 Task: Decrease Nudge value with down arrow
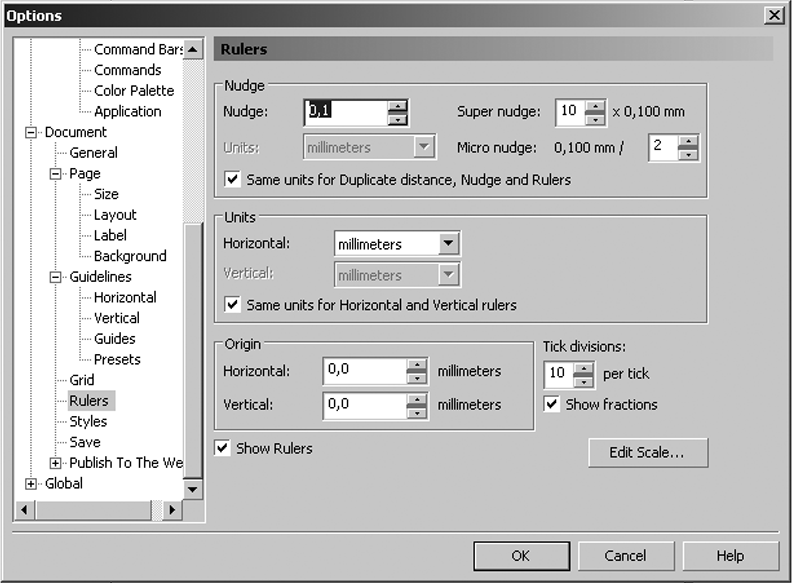coord(398,119)
